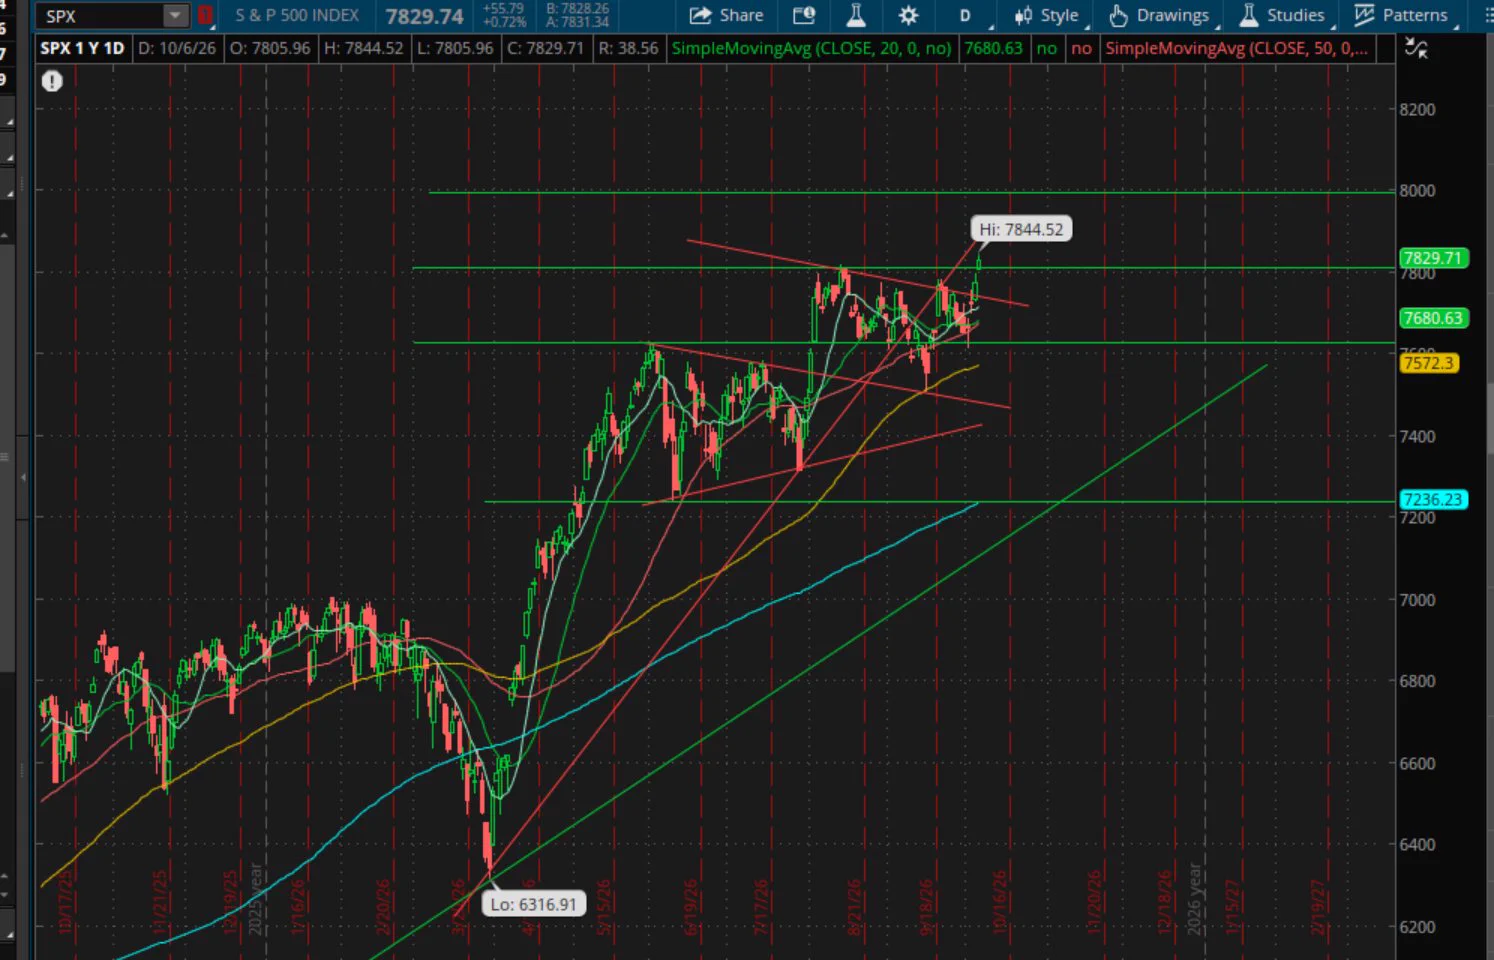Click the cyan 7236.23 axis label

pos(1432,499)
